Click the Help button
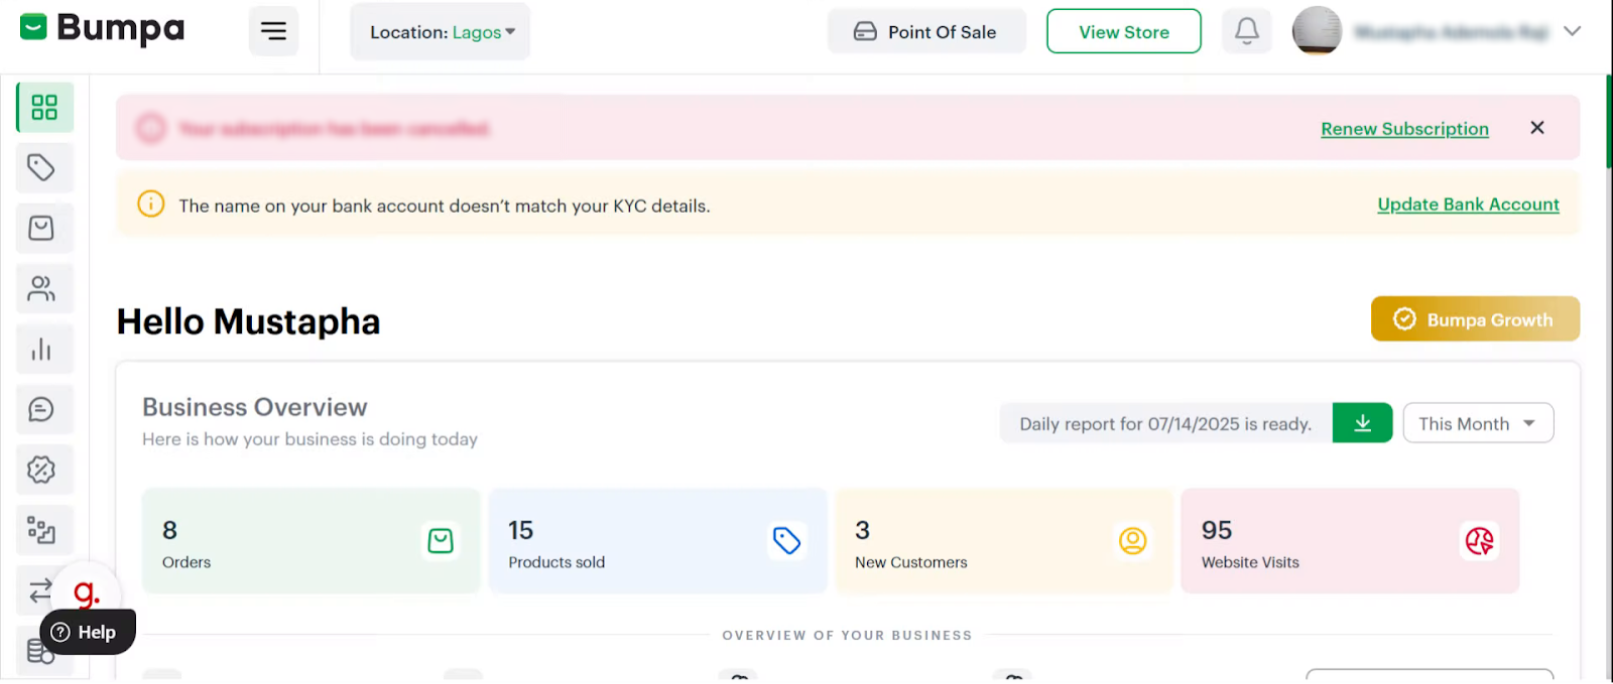Screen dimensions: 1613x684 point(86,632)
